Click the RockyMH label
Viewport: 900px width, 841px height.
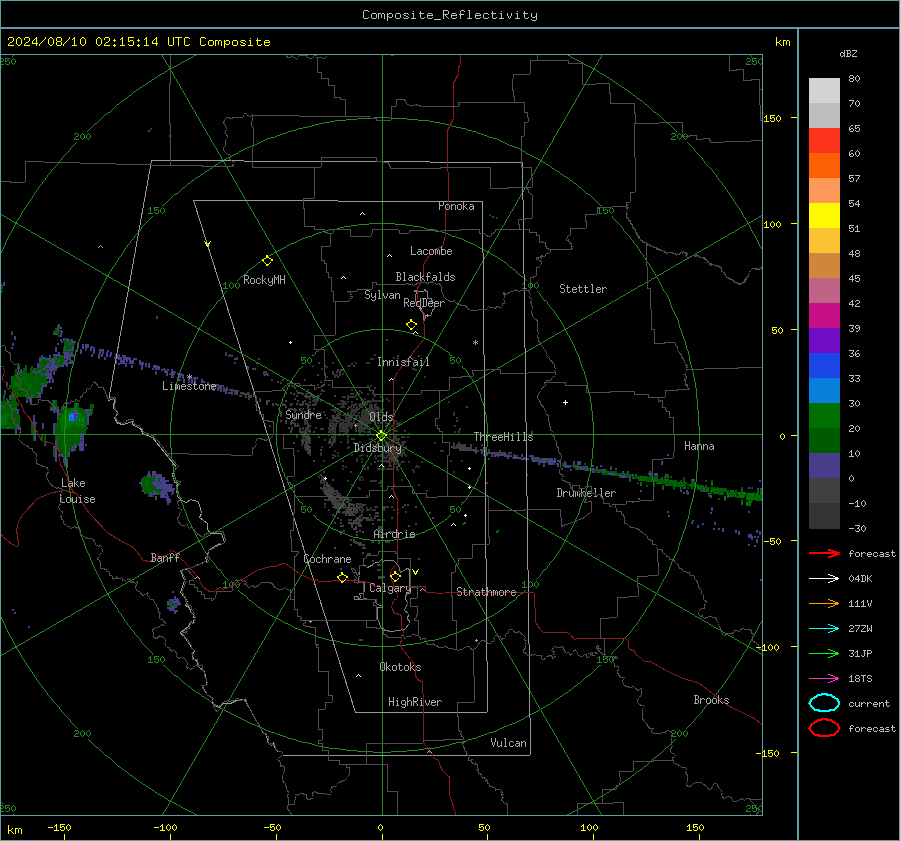pos(264,280)
